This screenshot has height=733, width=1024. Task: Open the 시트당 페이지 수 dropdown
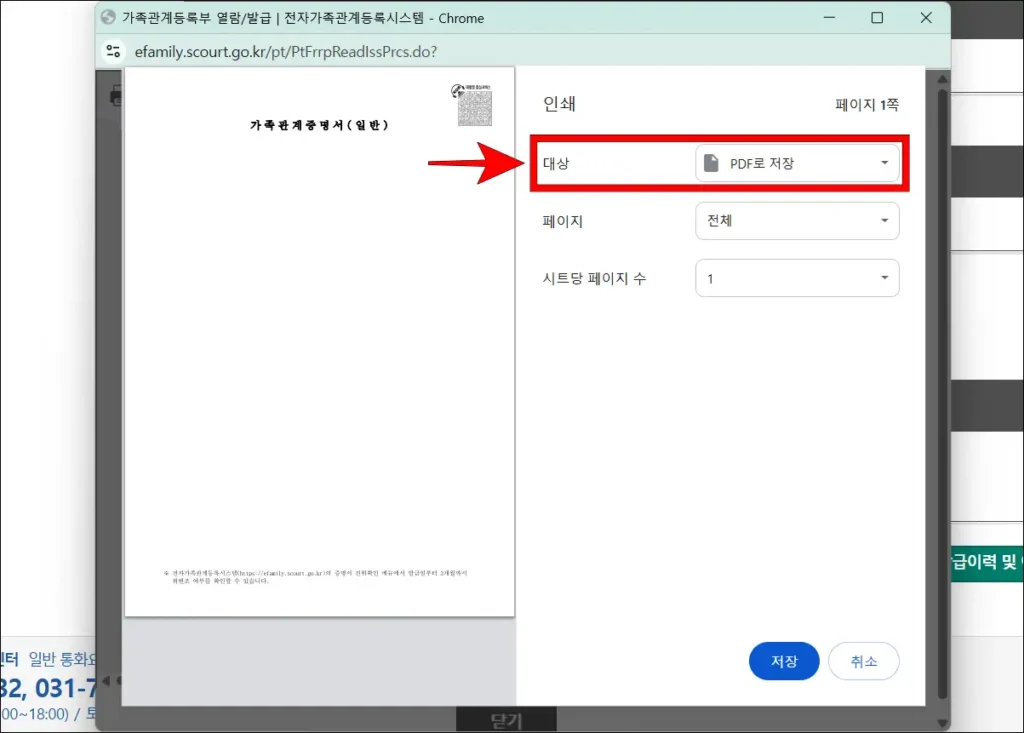(x=797, y=278)
